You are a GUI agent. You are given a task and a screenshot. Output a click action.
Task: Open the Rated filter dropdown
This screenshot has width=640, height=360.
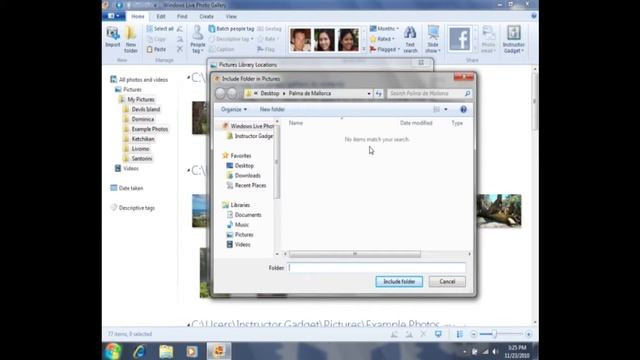[x=382, y=39]
